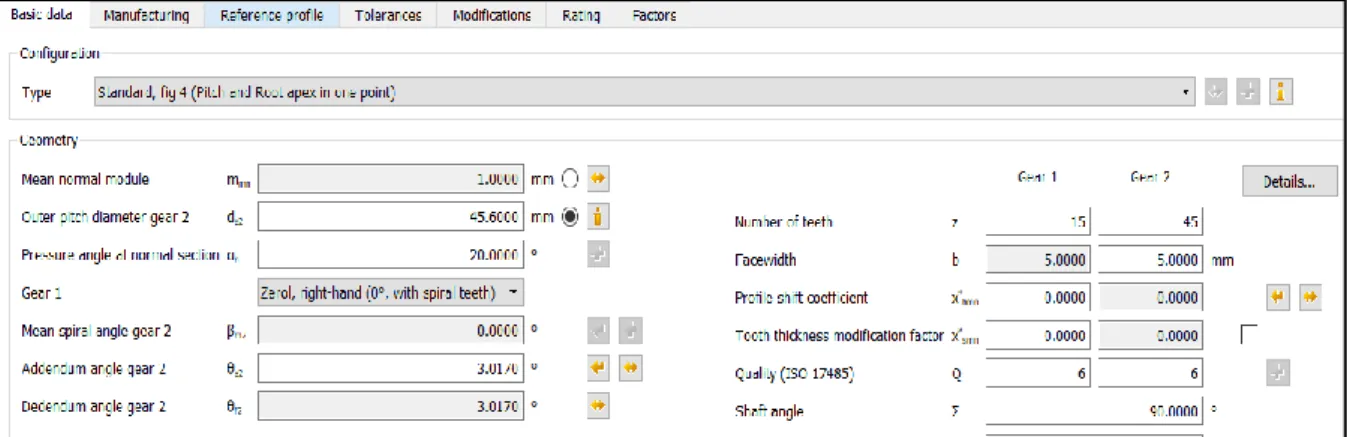Edit the Addendum angle gear 2 field
This screenshot has width=1347, height=437.
coord(390,368)
